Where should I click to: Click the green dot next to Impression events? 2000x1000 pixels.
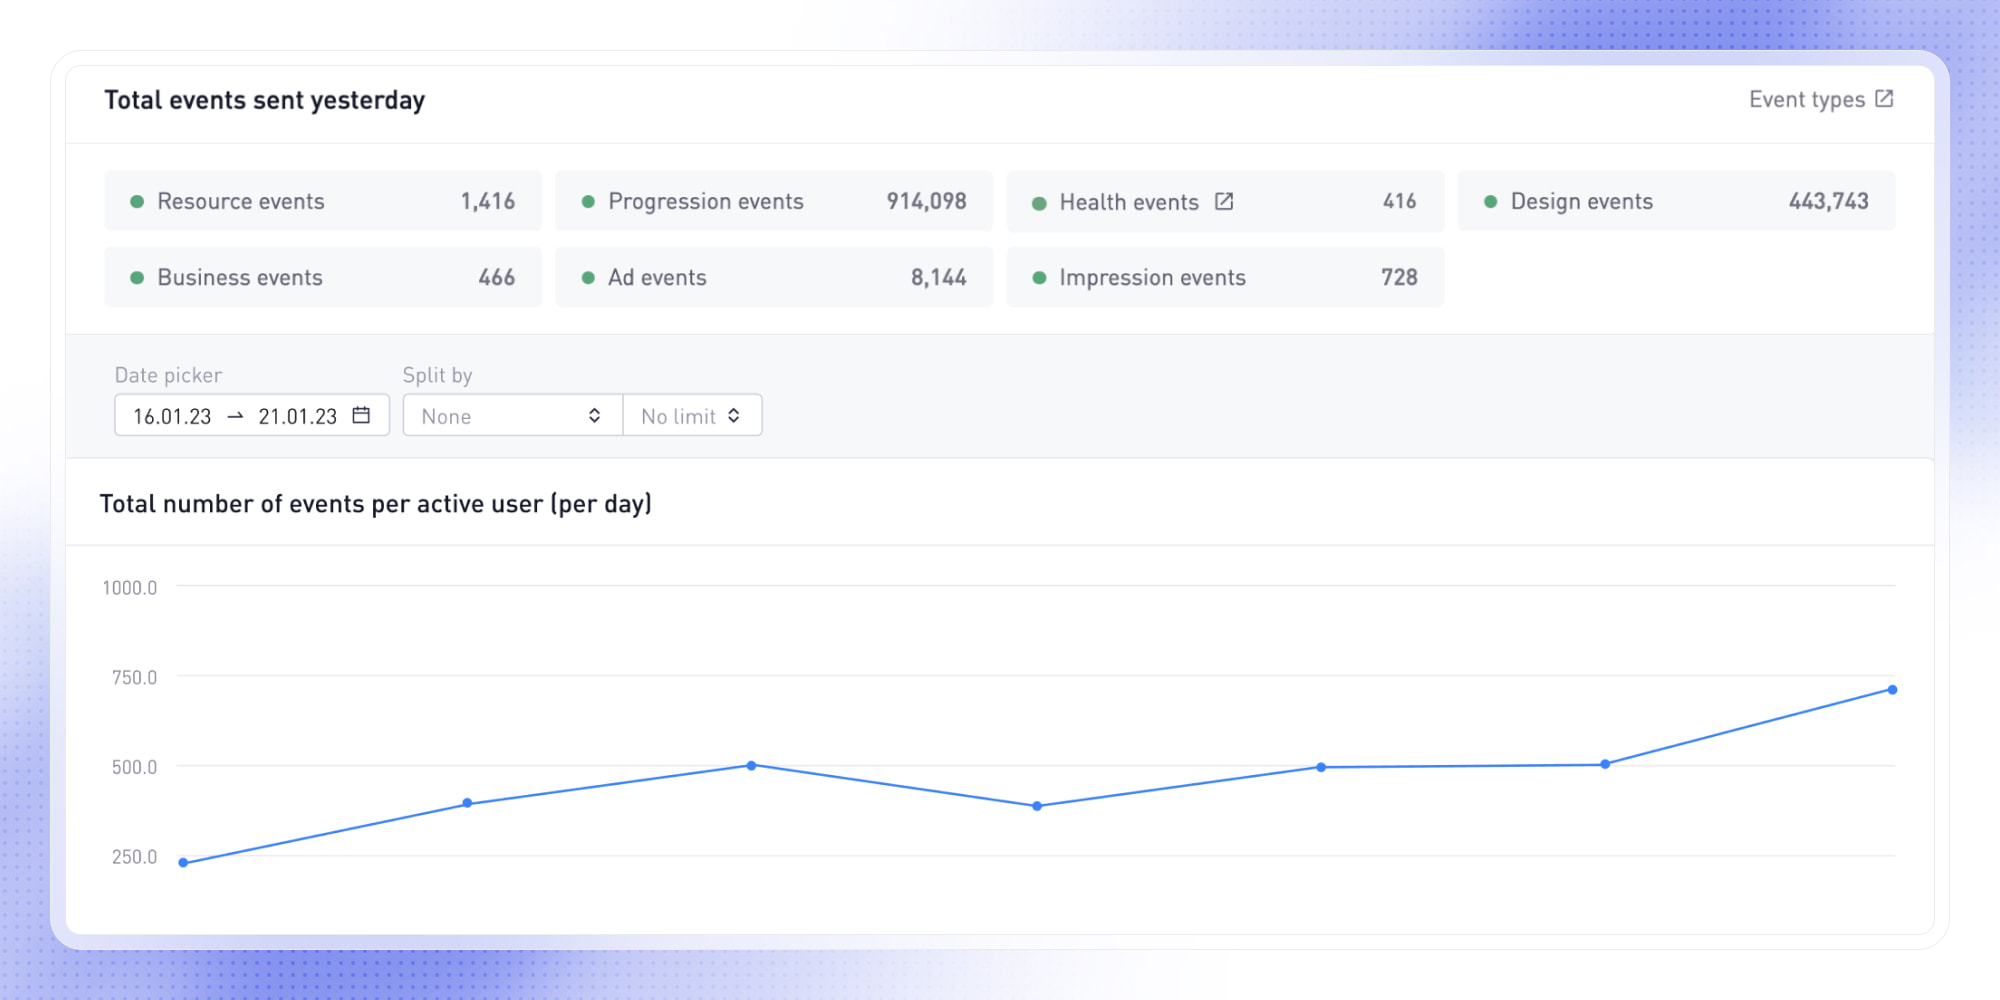(1040, 277)
